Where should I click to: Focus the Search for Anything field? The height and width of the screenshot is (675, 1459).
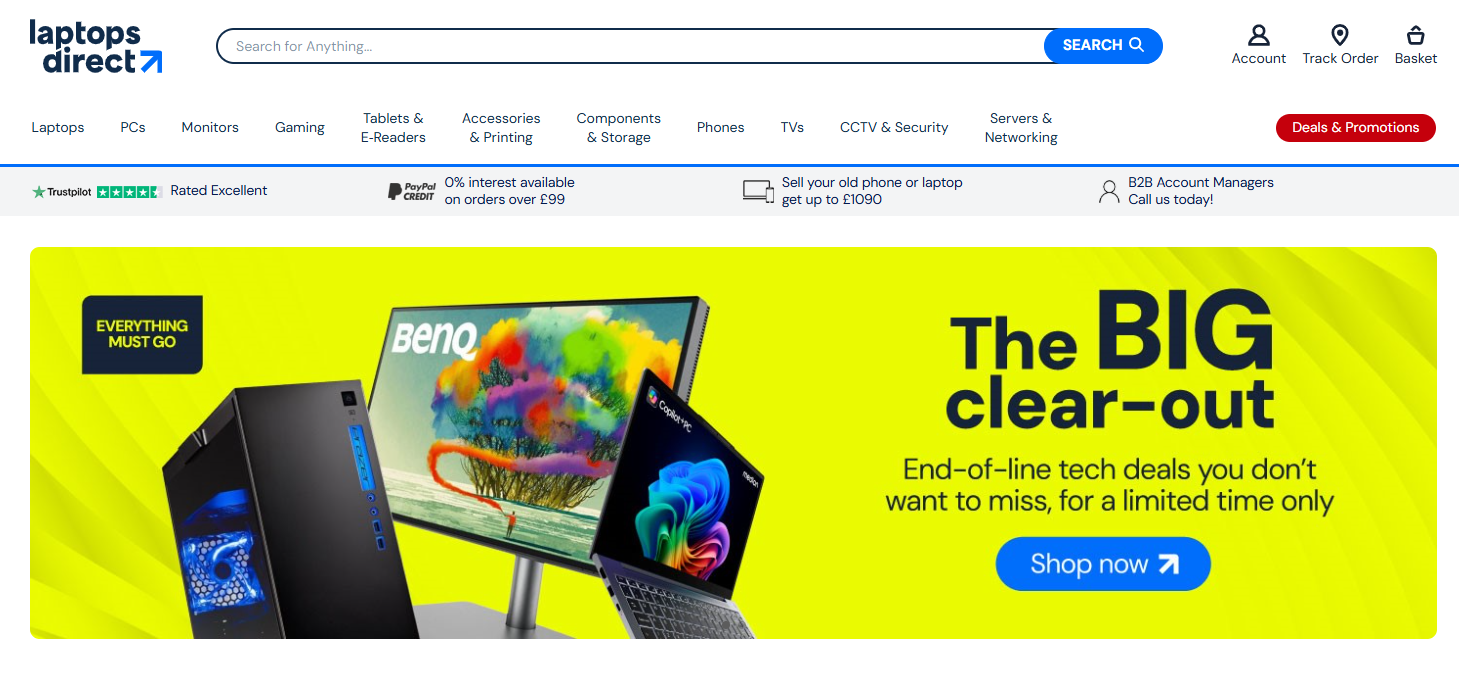coord(632,46)
